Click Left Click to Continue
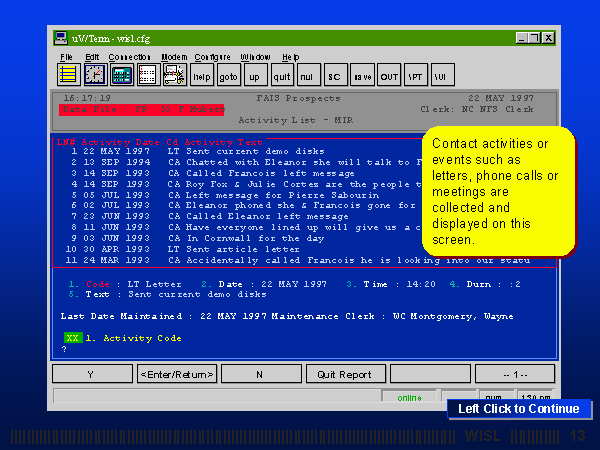600x450 pixels. pos(518,408)
